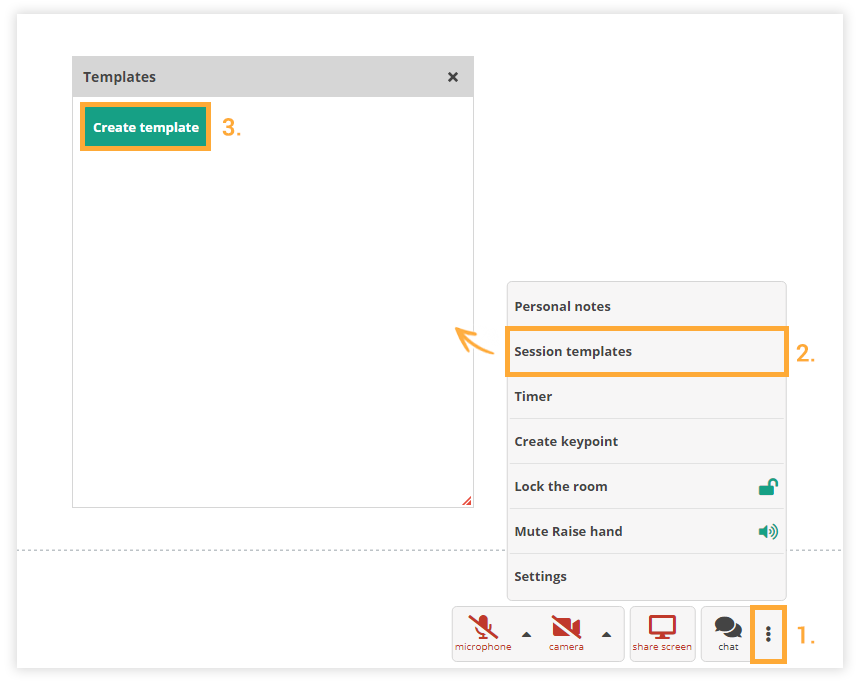Click the share screen monitor icon
This screenshot has width=860, height=682.
662,627
